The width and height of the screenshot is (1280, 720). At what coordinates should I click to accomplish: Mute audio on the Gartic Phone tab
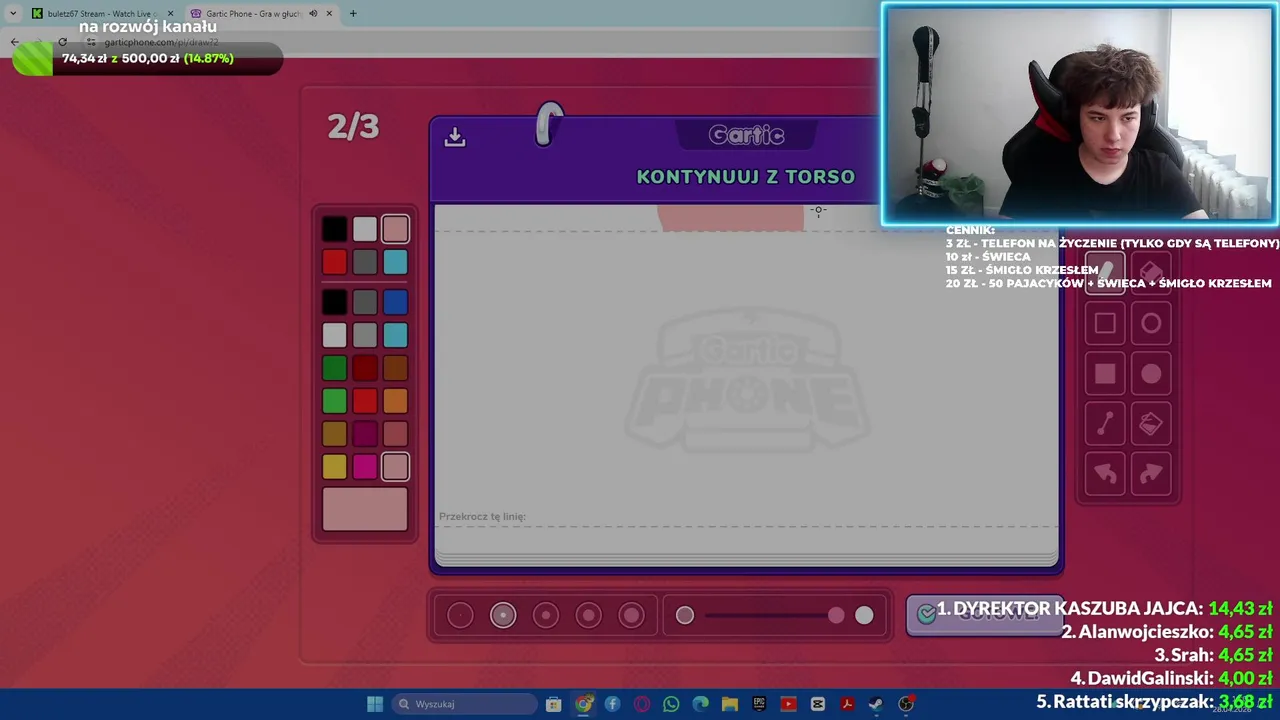[x=313, y=13]
